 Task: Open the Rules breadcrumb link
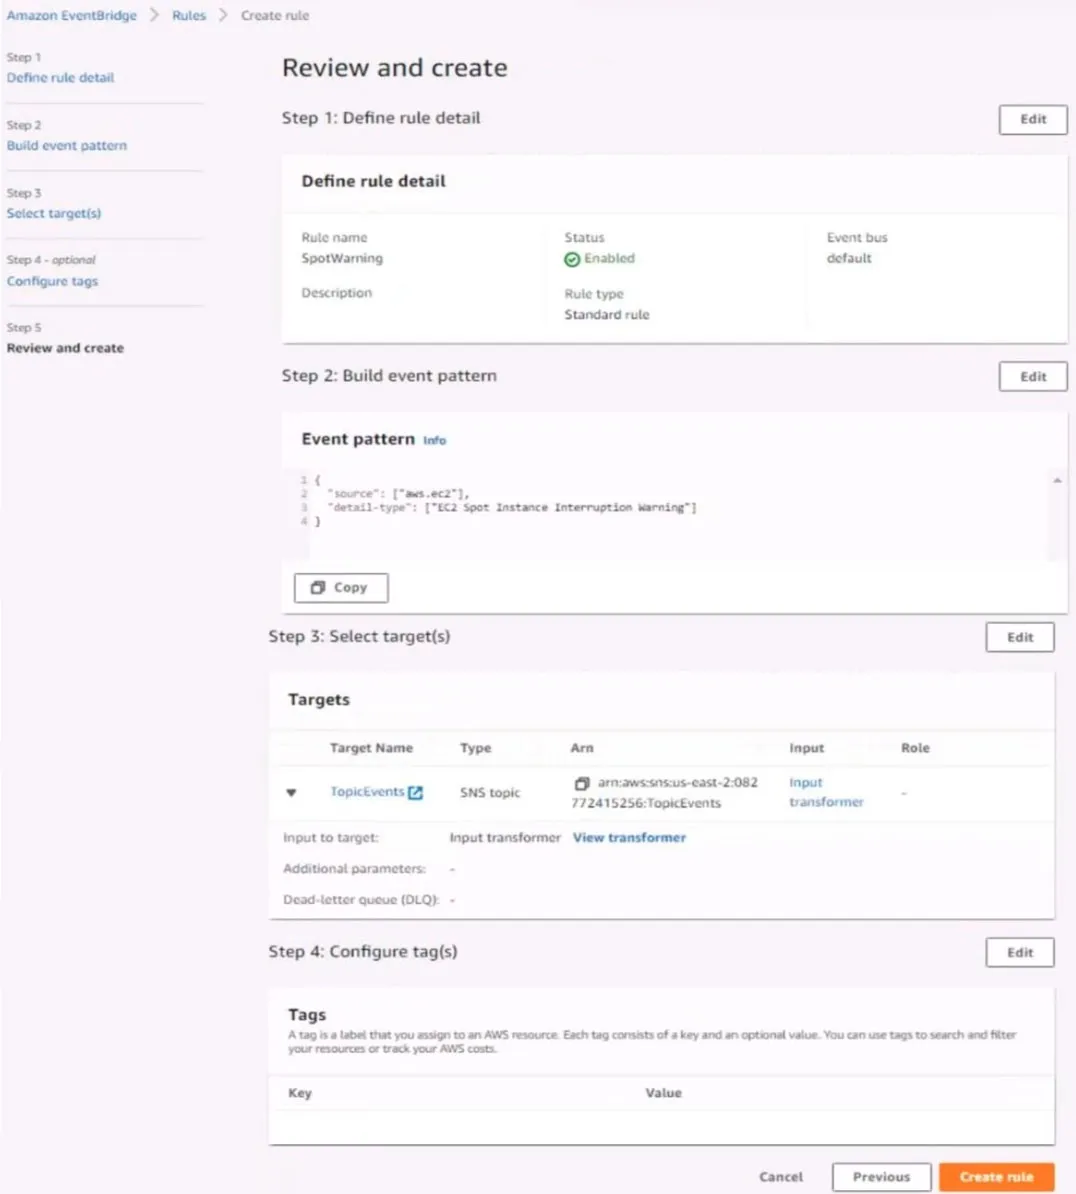tap(189, 15)
